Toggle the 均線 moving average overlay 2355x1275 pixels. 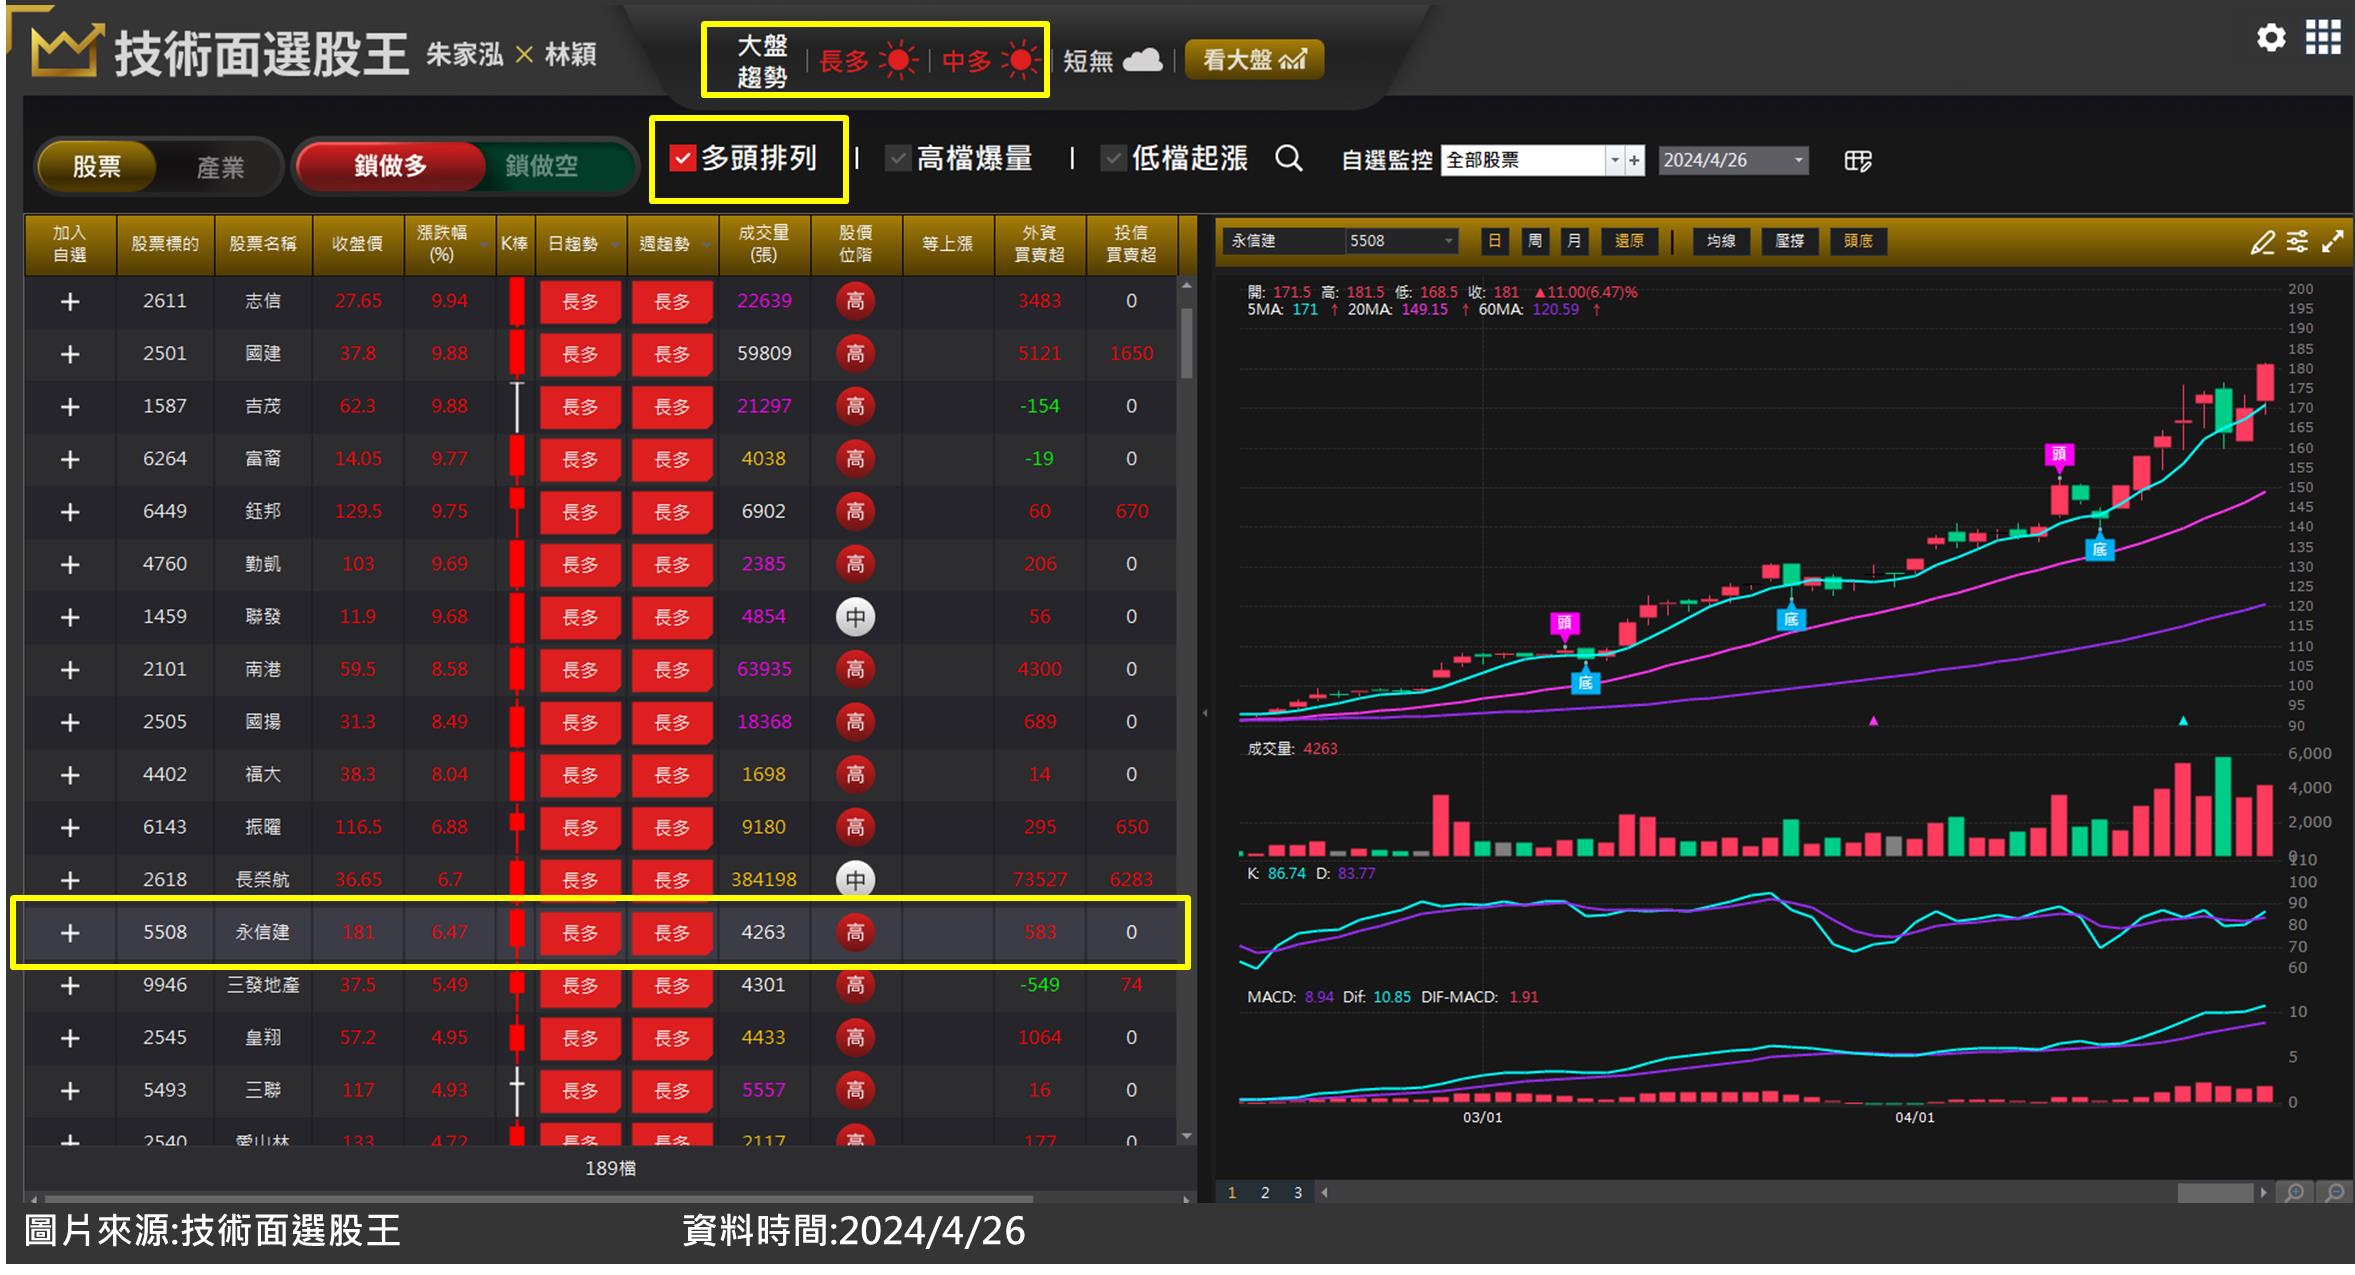(x=1720, y=241)
